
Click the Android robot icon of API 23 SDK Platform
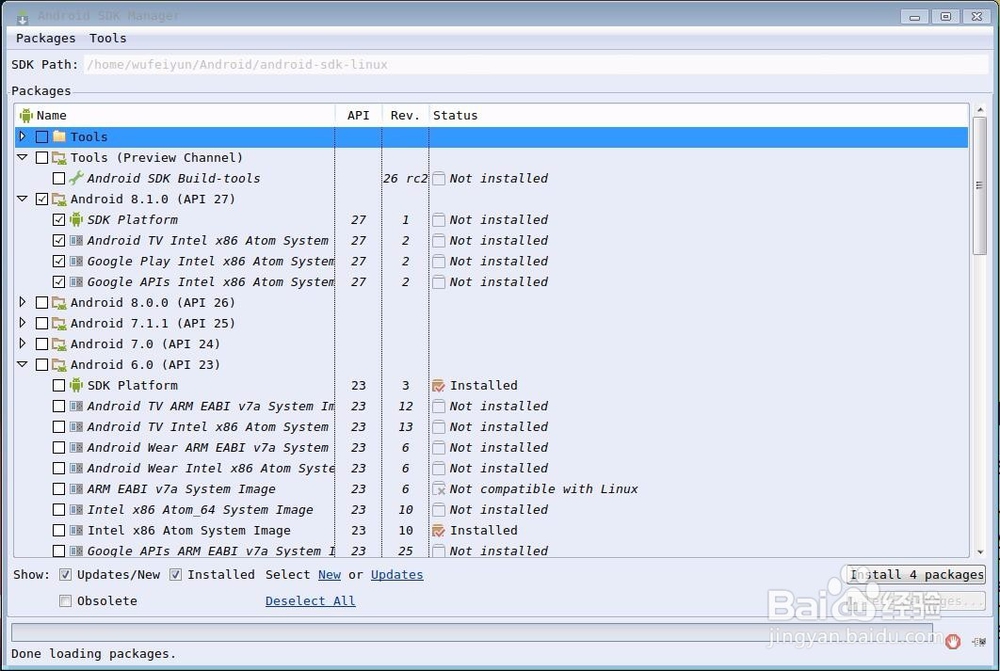[76, 385]
